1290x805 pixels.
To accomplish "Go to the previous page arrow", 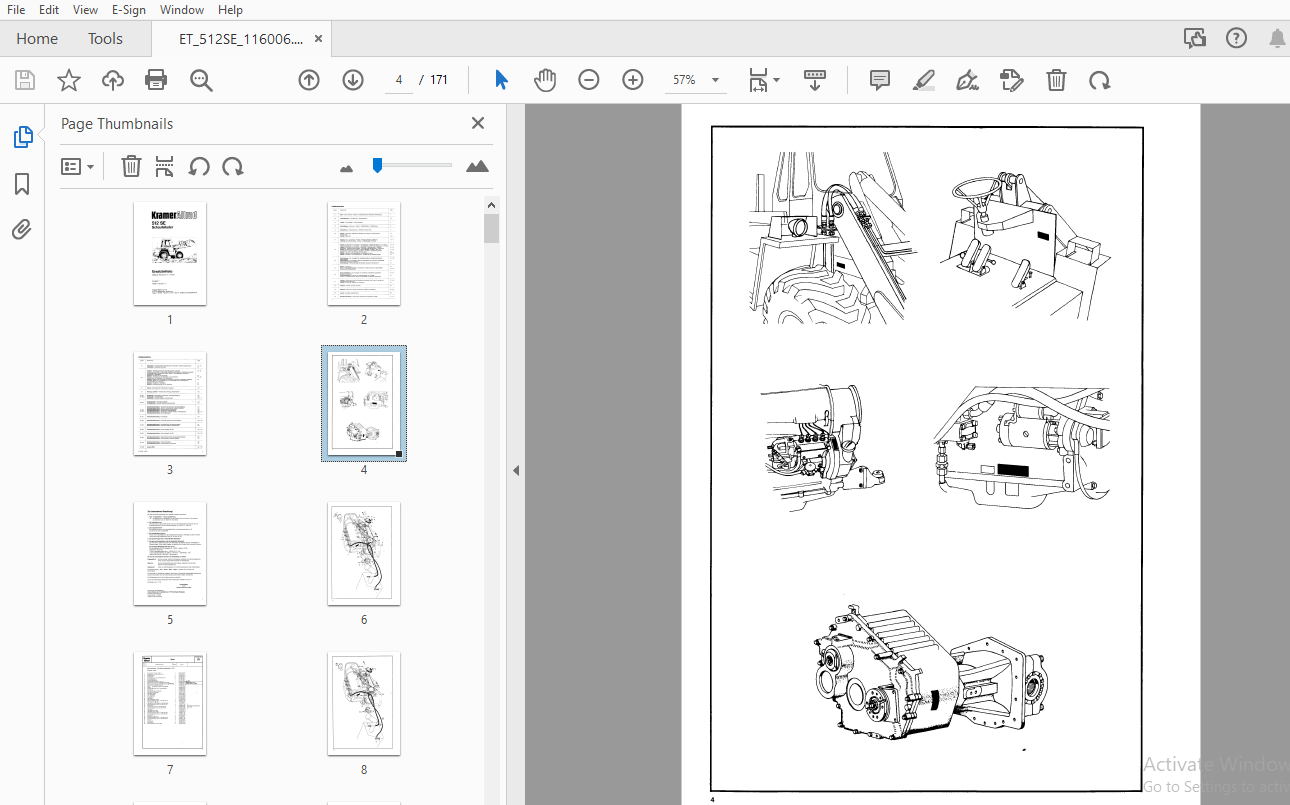I will pyautogui.click(x=309, y=80).
